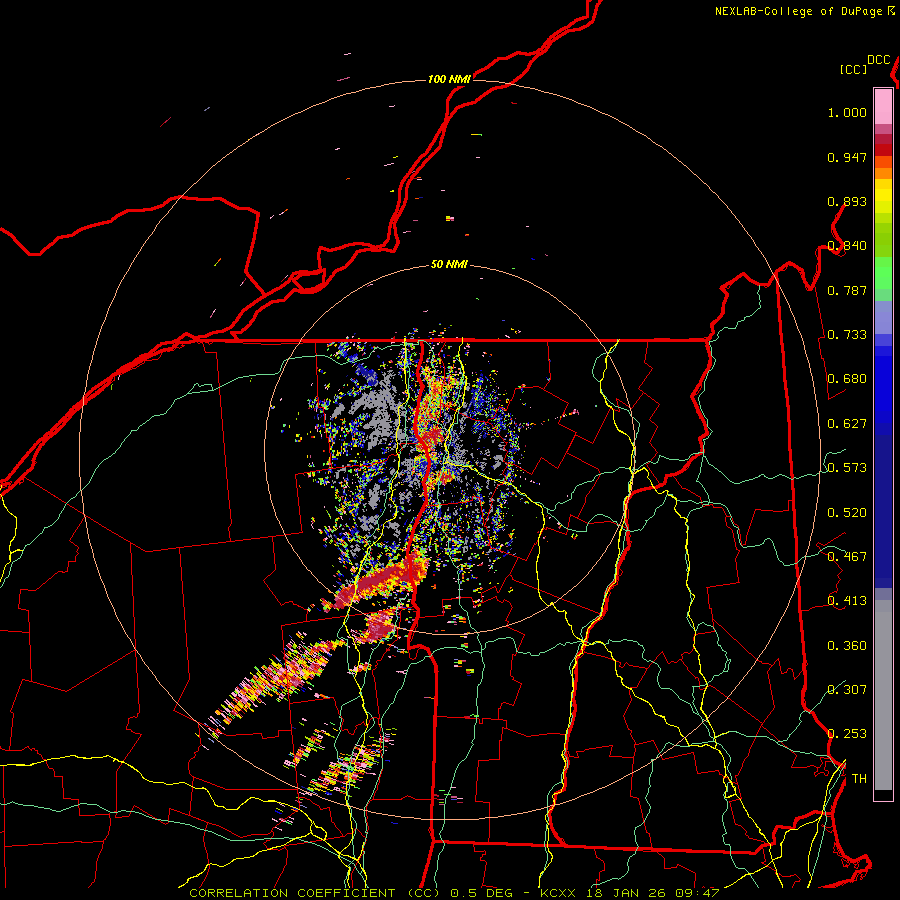
Task: Click the 100 NMI range ring label
Action: click(449, 79)
